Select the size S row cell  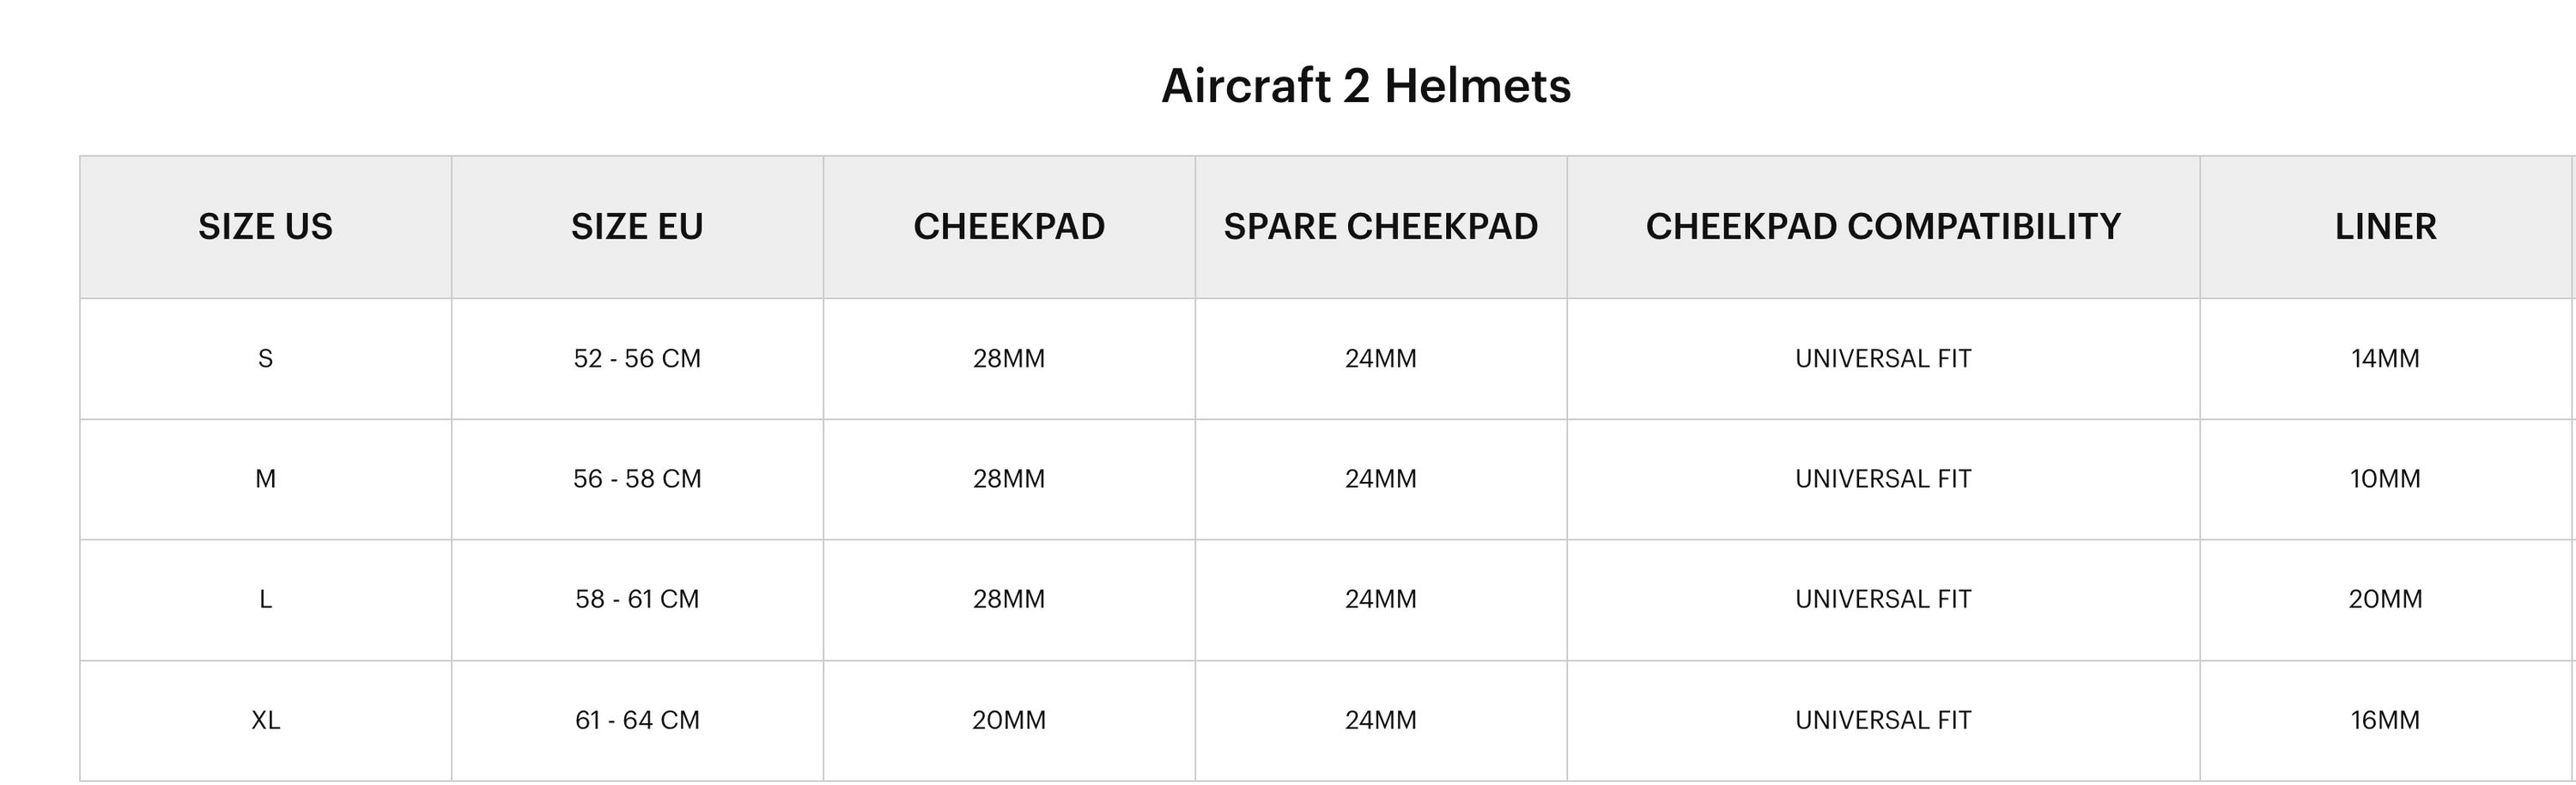click(265, 359)
